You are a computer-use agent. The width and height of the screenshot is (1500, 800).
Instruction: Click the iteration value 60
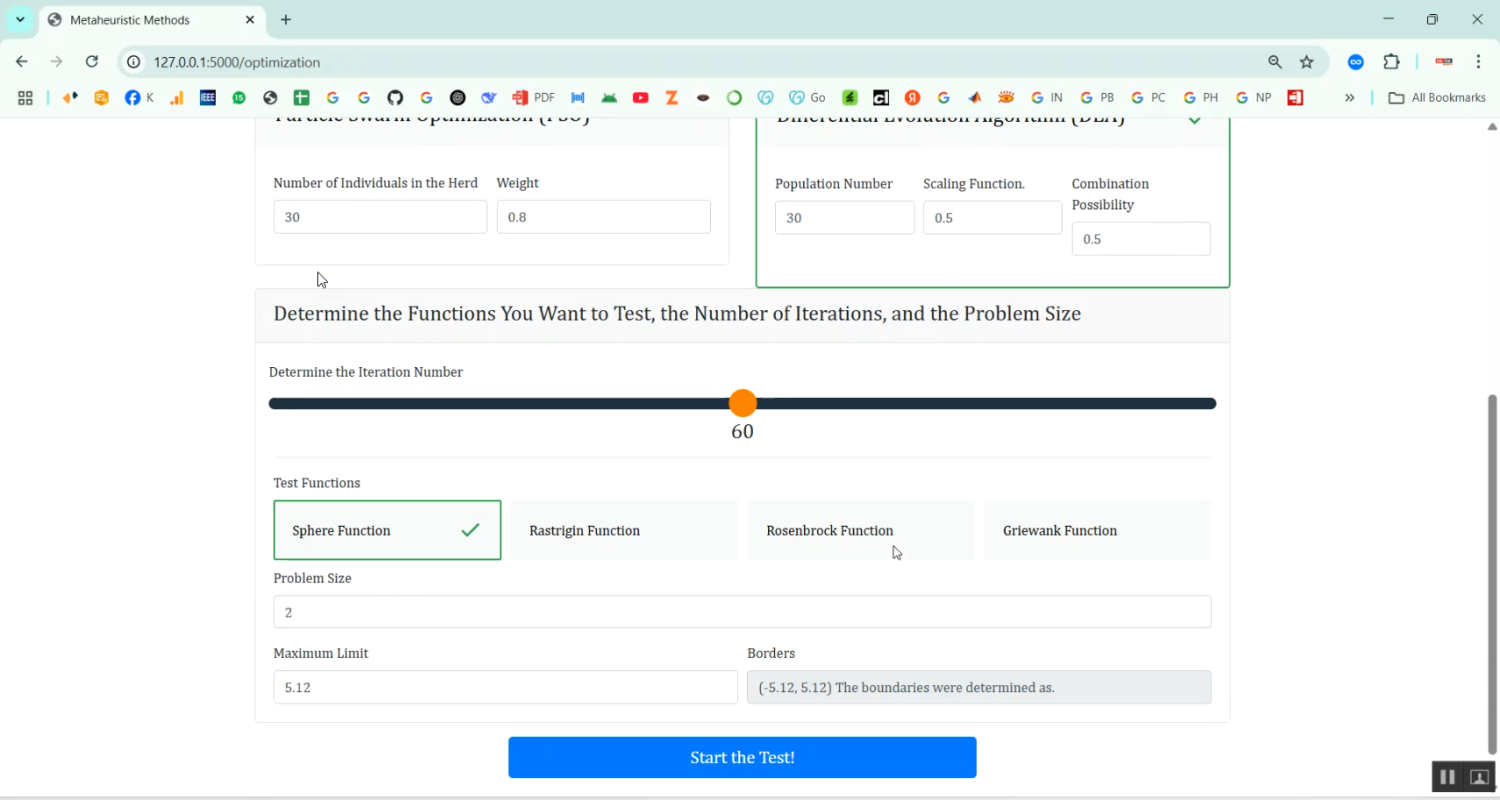(742, 432)
